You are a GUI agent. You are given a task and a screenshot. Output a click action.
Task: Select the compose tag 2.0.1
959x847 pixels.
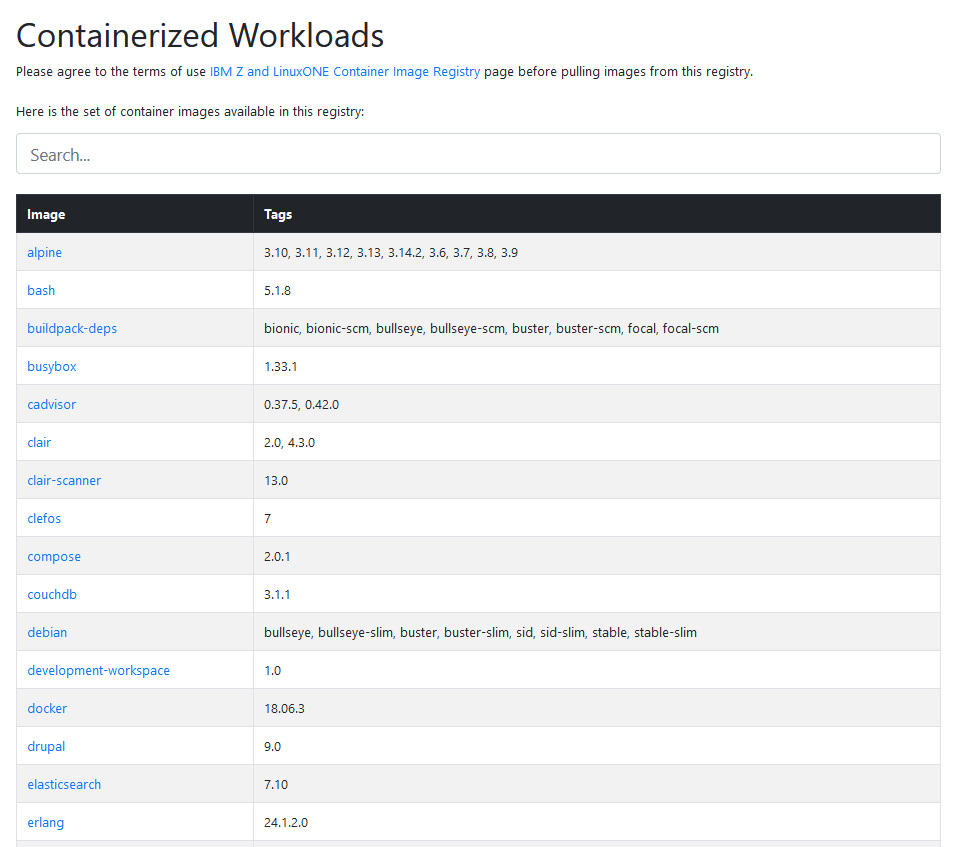point(277,557)
